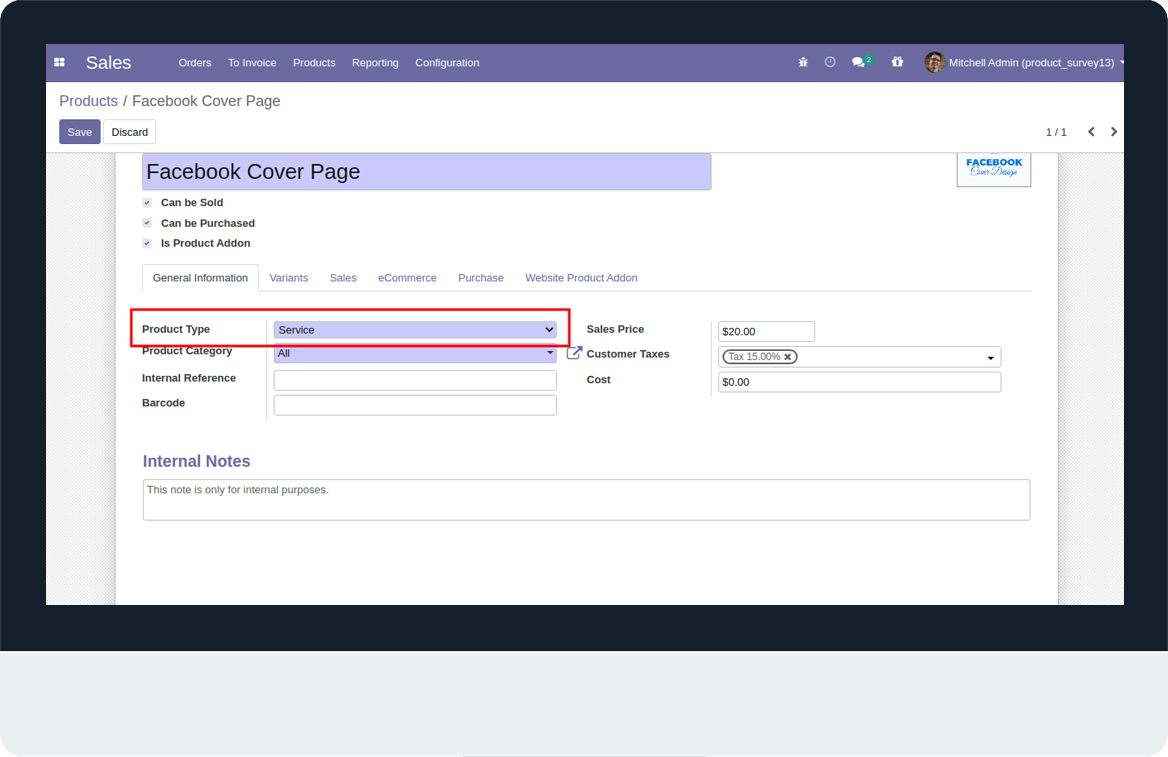The height and width of the screenshot is (757, 1168).
Task: Click the Cost field label
Action: pos(599,379)
